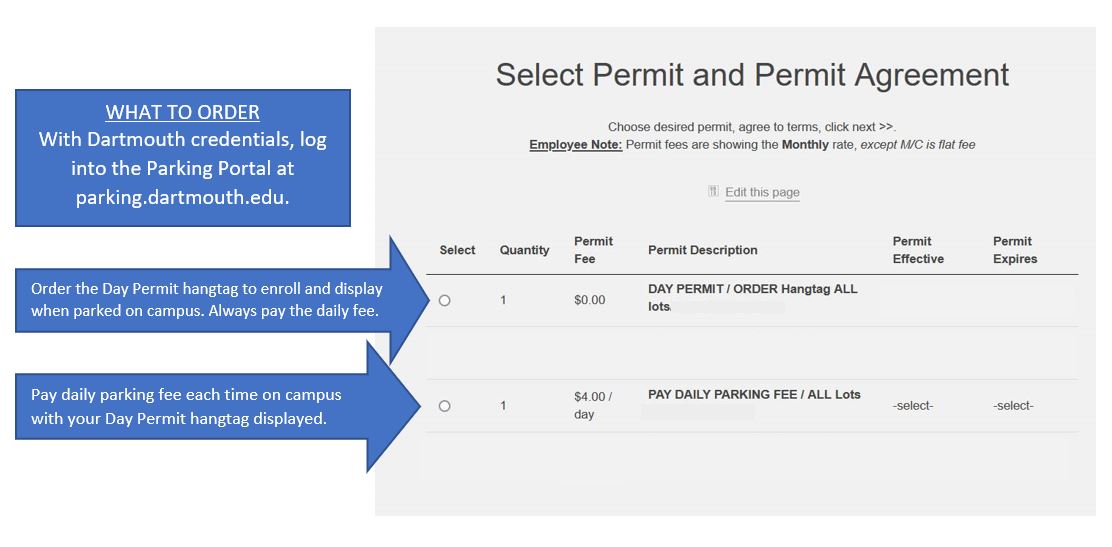
Task: Click the "Select Permit and Permit Agreement" title
Action: [752, 75]
